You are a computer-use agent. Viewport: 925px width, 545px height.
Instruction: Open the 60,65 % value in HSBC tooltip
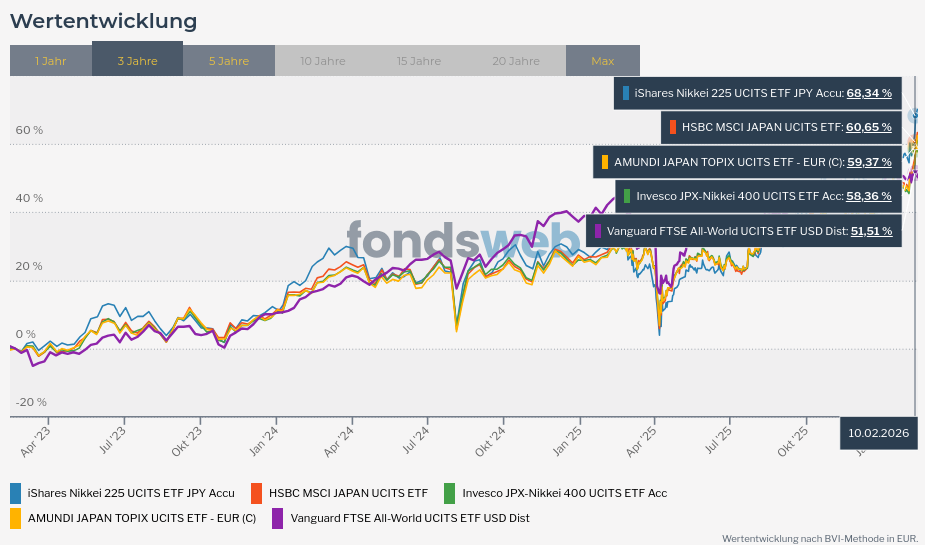point(868,127)
